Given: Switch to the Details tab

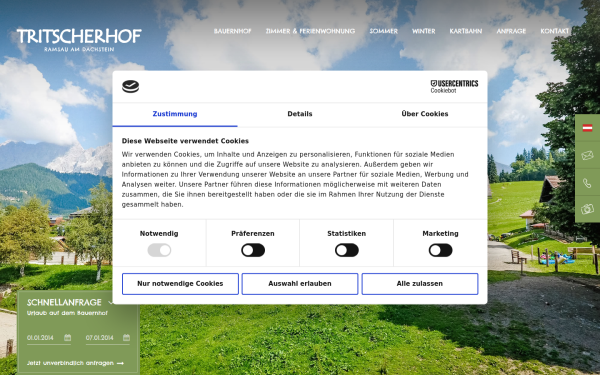Looking at the screenshot, I should [300, 114].
